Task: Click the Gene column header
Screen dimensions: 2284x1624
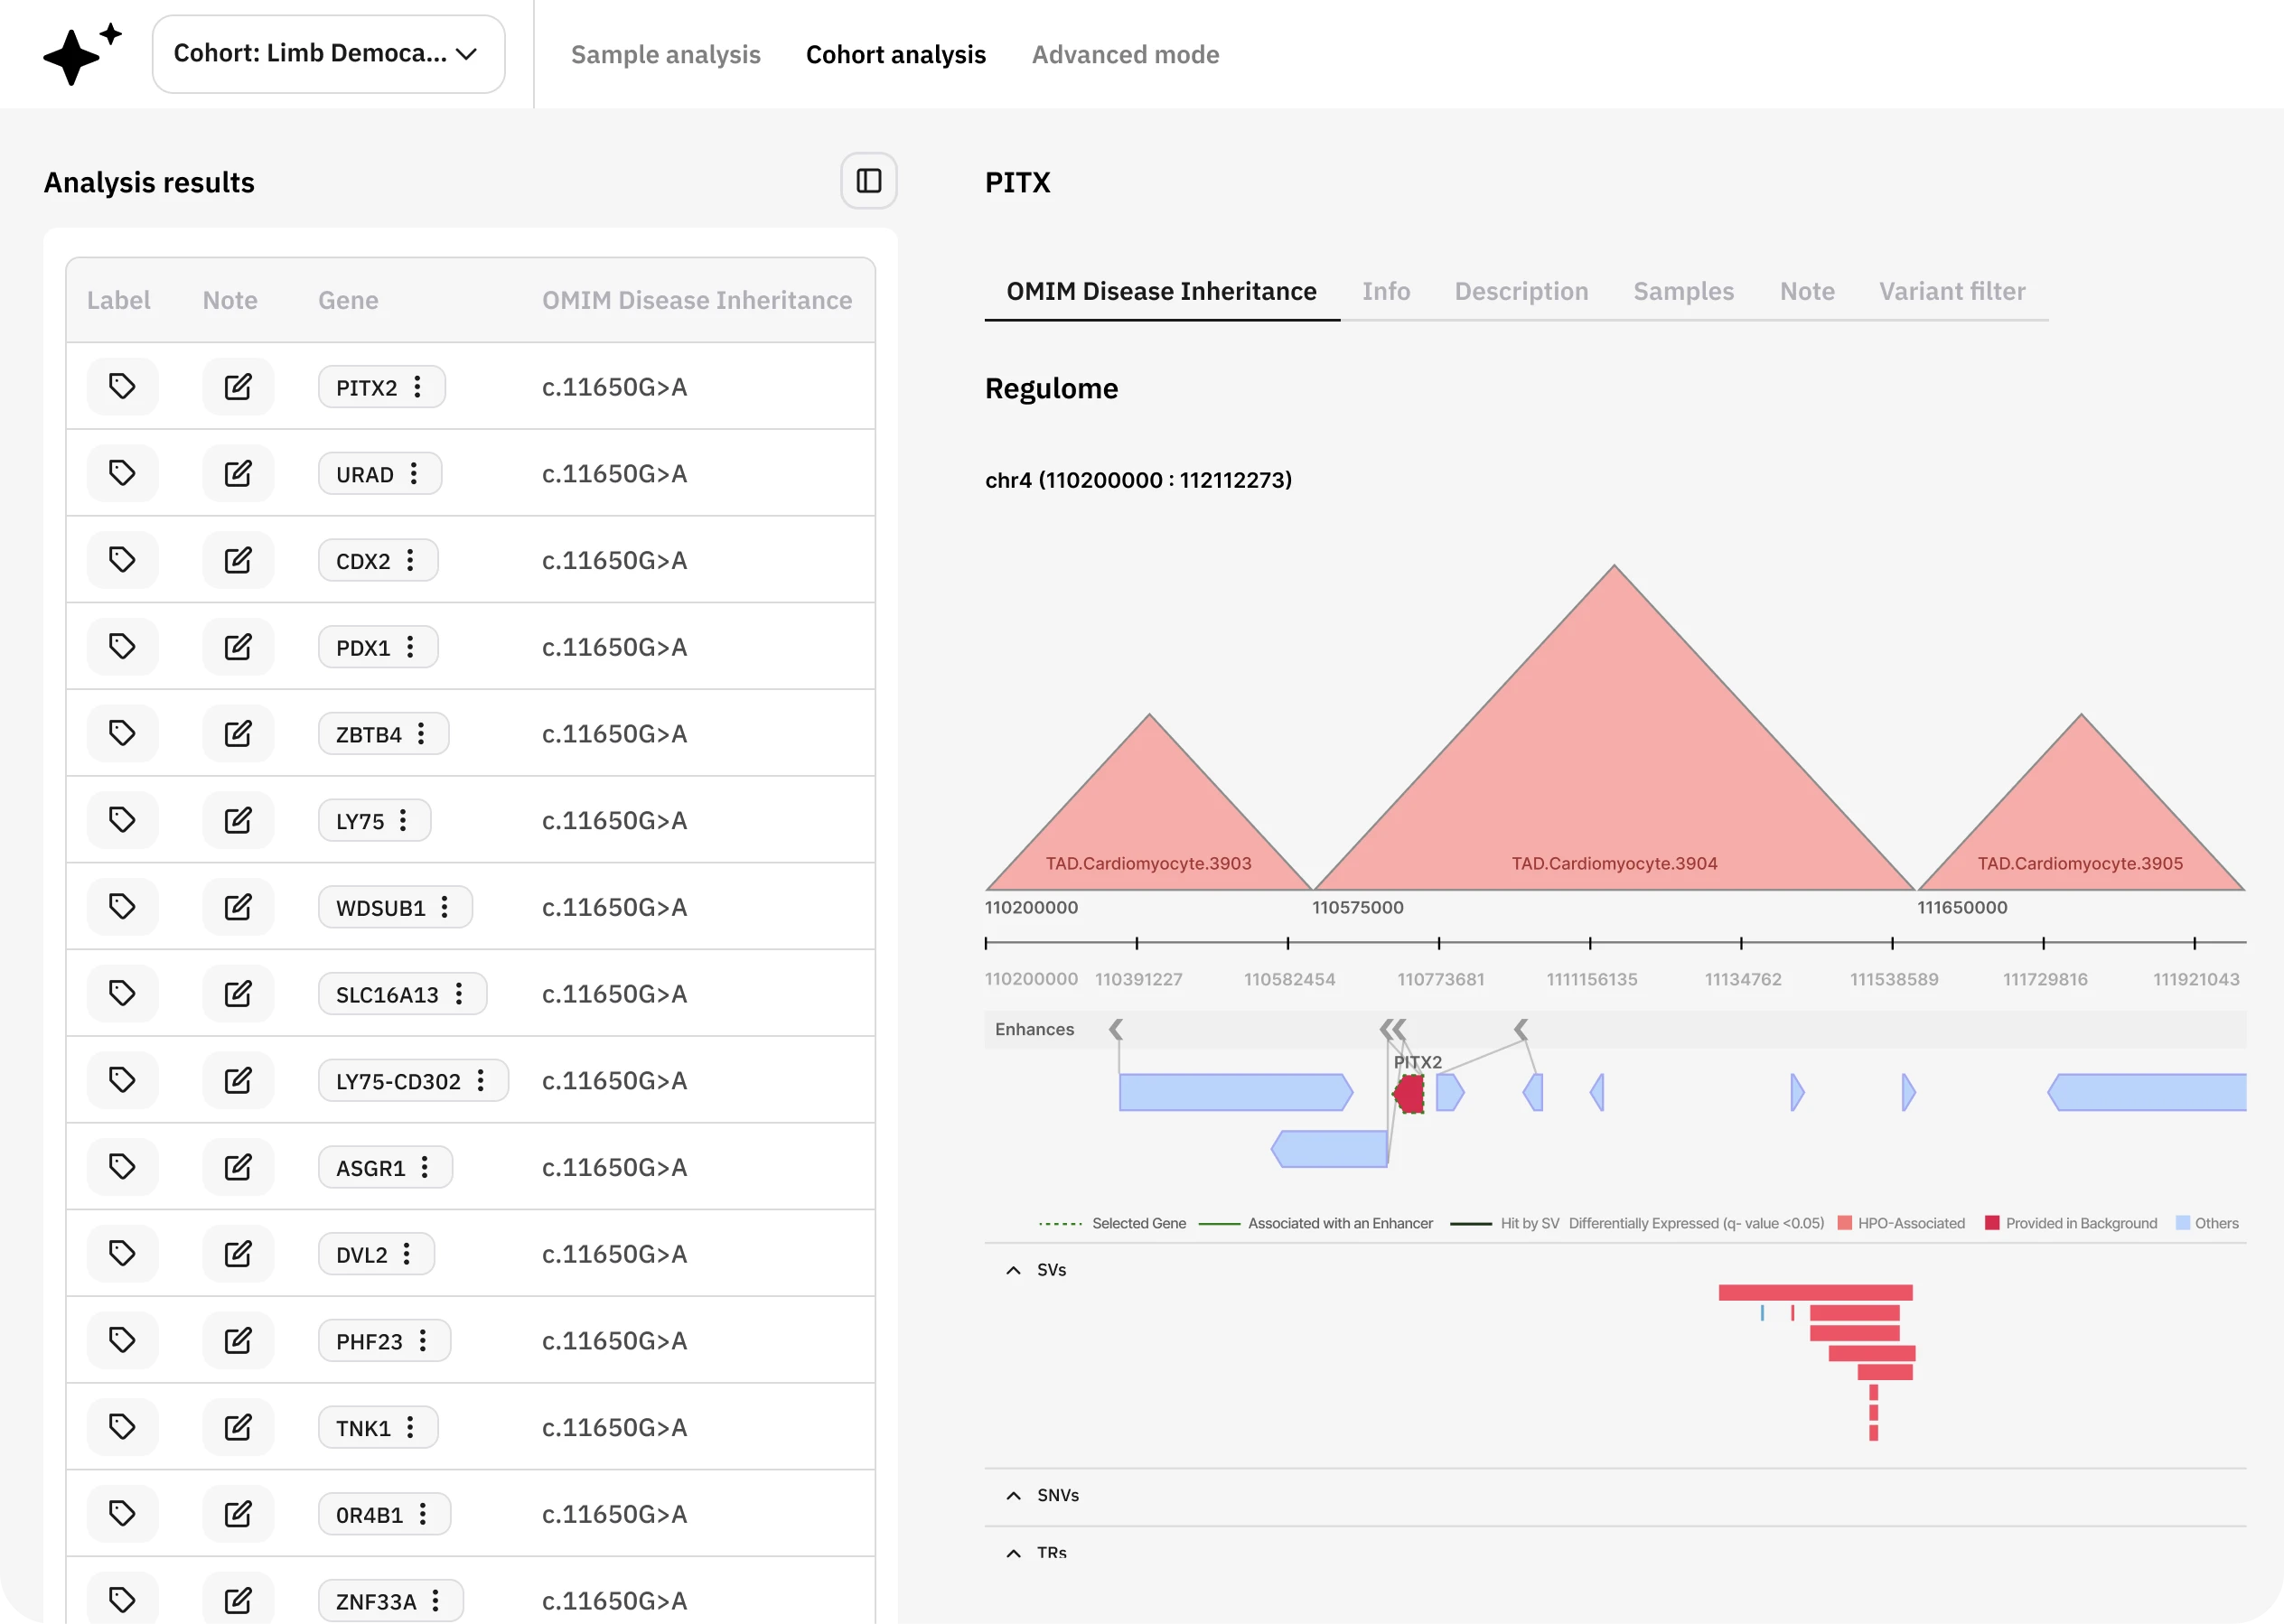Action: tap(348, 300)
